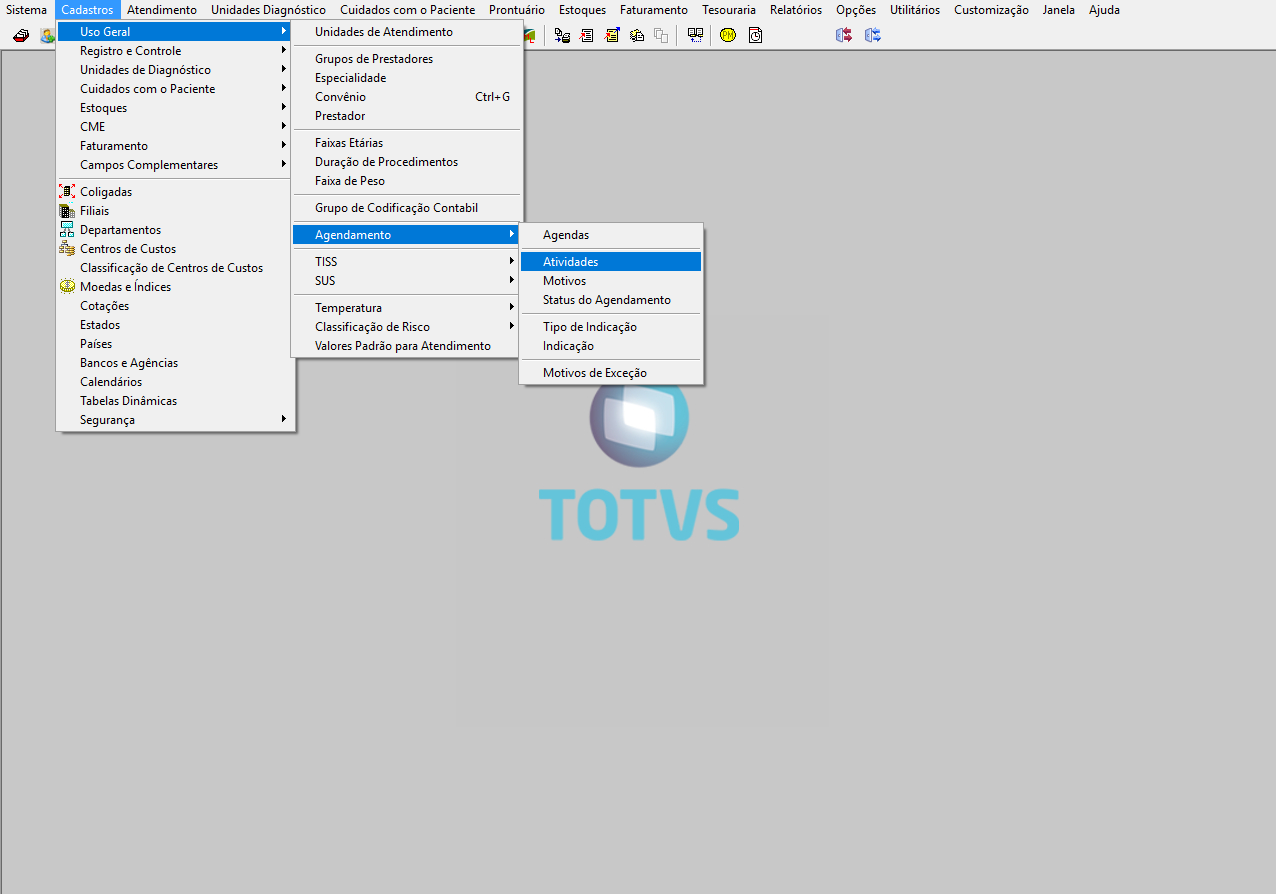The height and width of the screenshot is (894, 1276).
Task: Open Grupo de Codificação Contabil
Action: pos(406,208)
